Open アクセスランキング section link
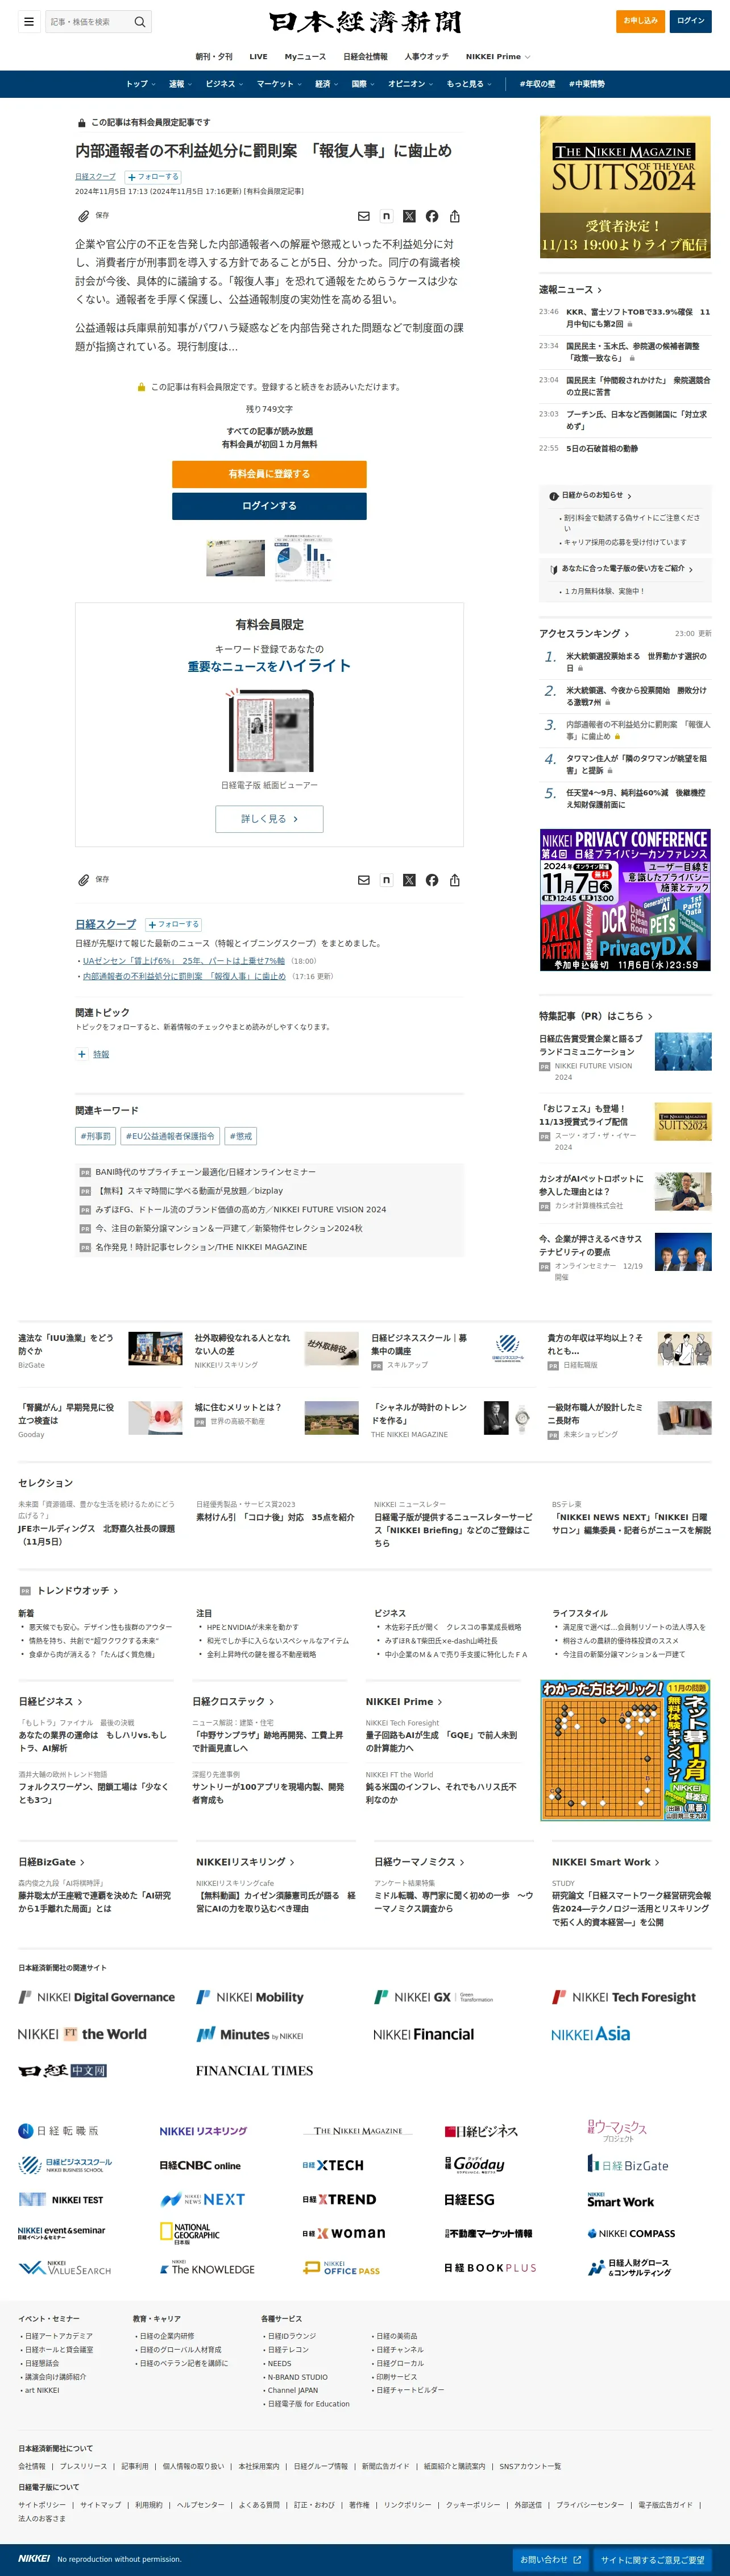Screen dimensions: 730x2576 (584, 634)
